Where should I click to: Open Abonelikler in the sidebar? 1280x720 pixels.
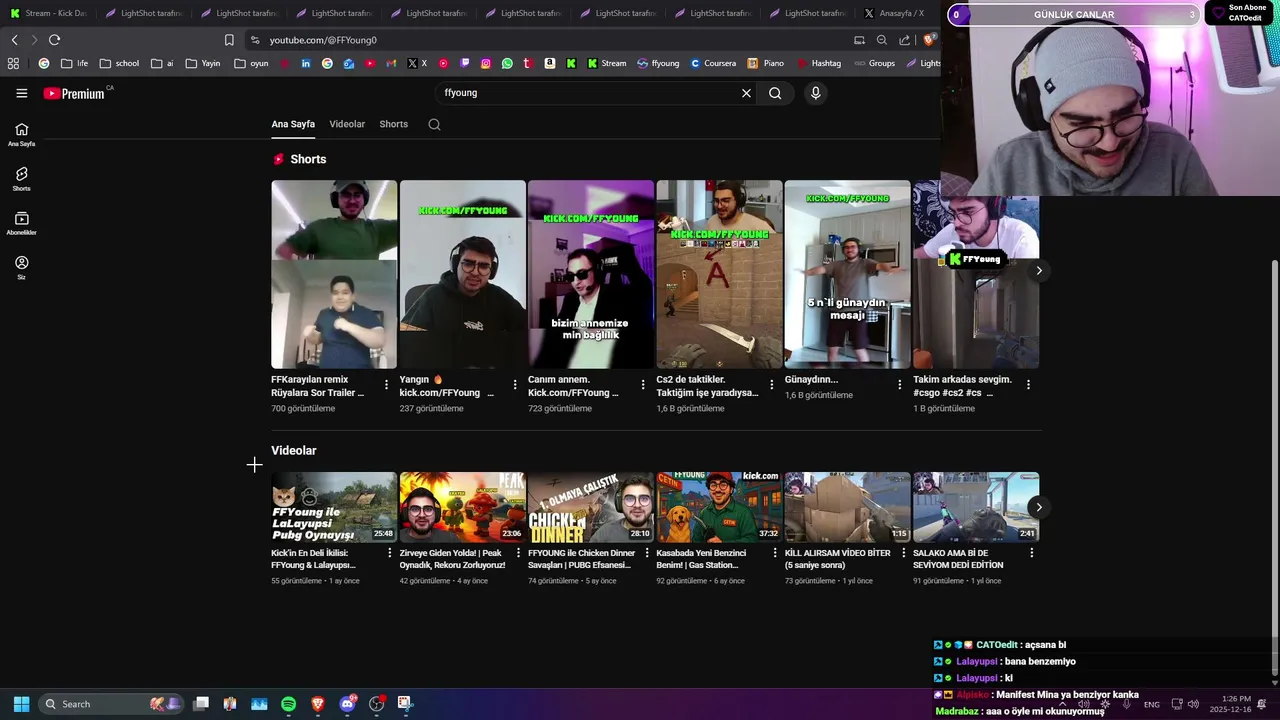coord(21,224)
